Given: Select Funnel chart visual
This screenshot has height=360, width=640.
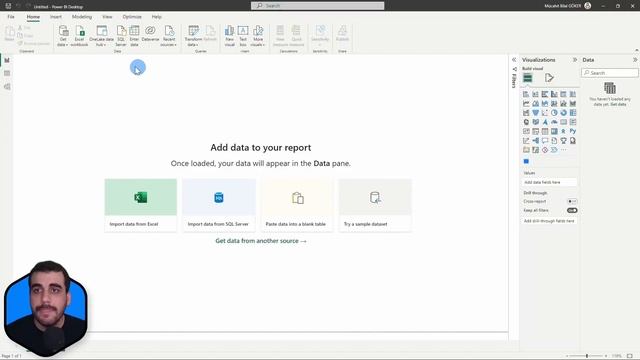Looking at the screenshot, I should tap(536, 113).
